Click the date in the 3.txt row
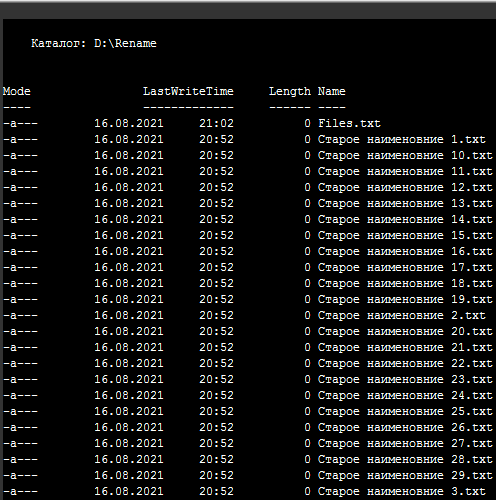Viewport: 496px width, 500px height. 129,491
